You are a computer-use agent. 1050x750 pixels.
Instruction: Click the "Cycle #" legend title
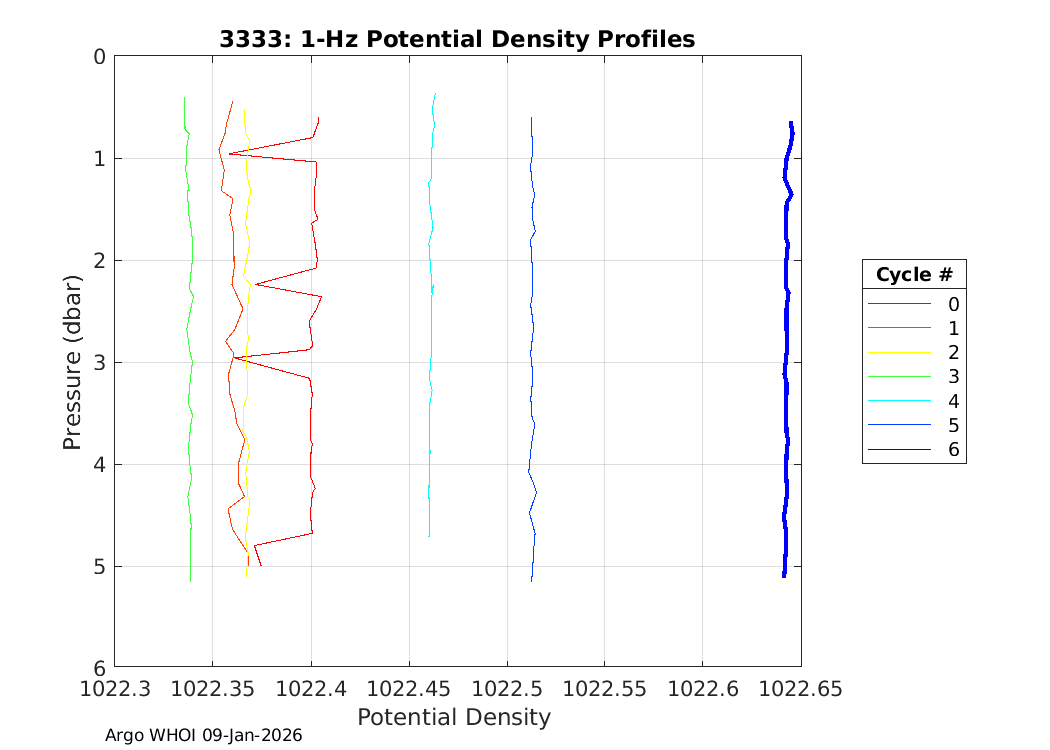(914, 275)
